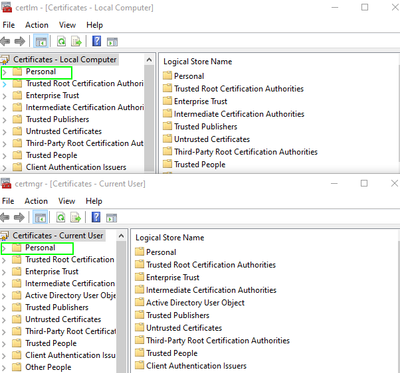Open Action menu in certmgr window
The width and height of the screenshot is (400, 373).
(36, 201)
